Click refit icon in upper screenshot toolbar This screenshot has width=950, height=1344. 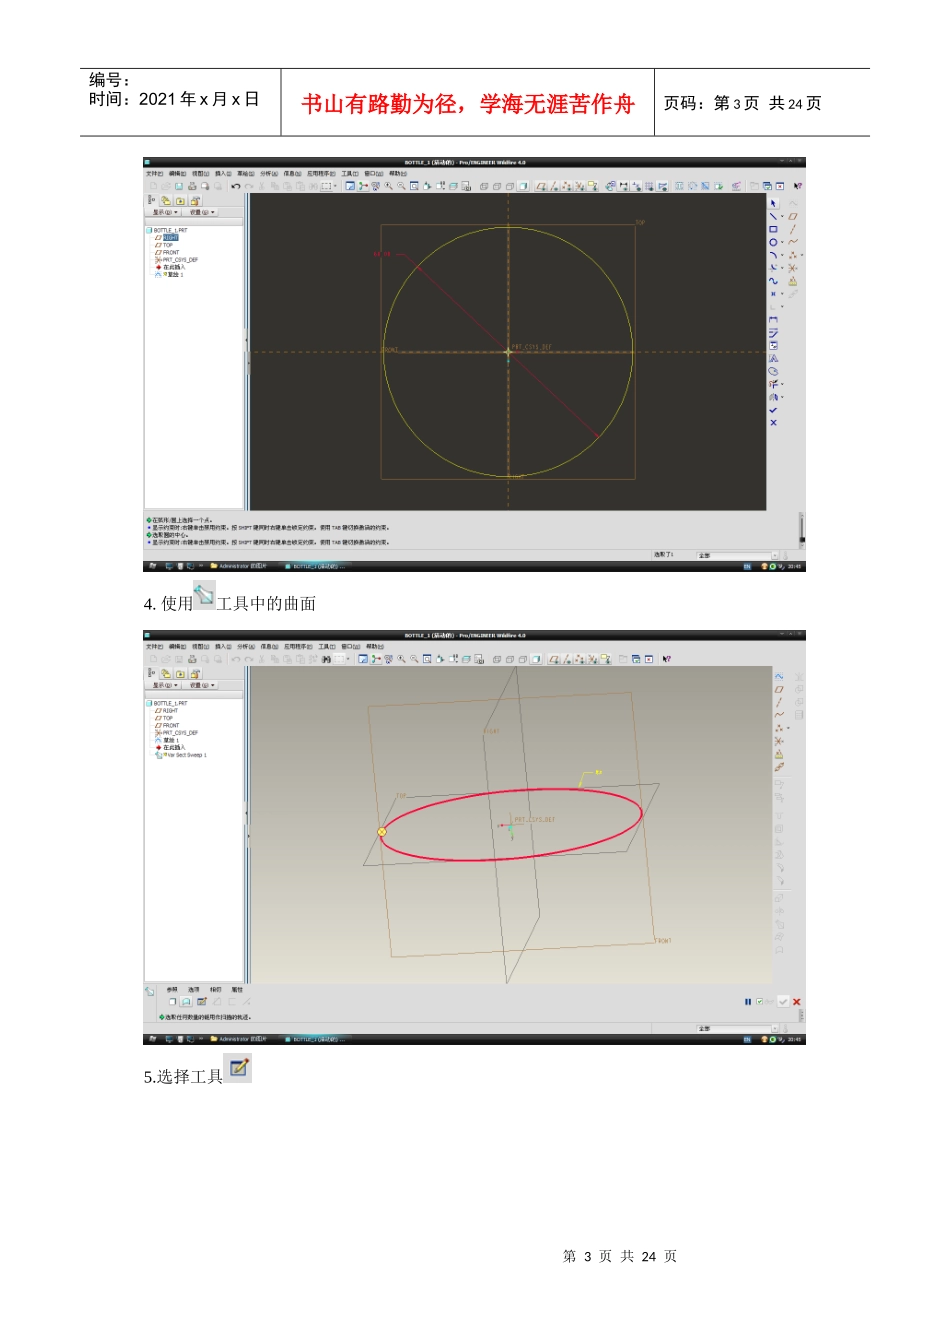click(414, 186)
